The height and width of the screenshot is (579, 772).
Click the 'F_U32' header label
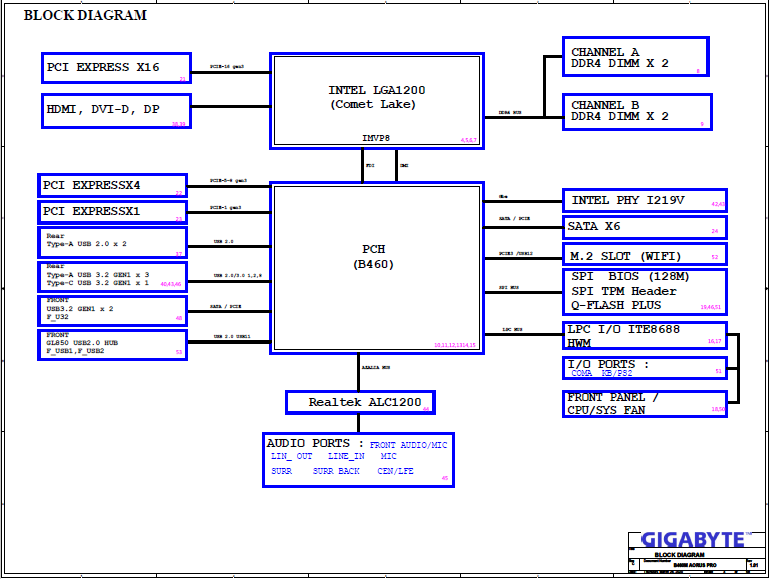(58, 317)
